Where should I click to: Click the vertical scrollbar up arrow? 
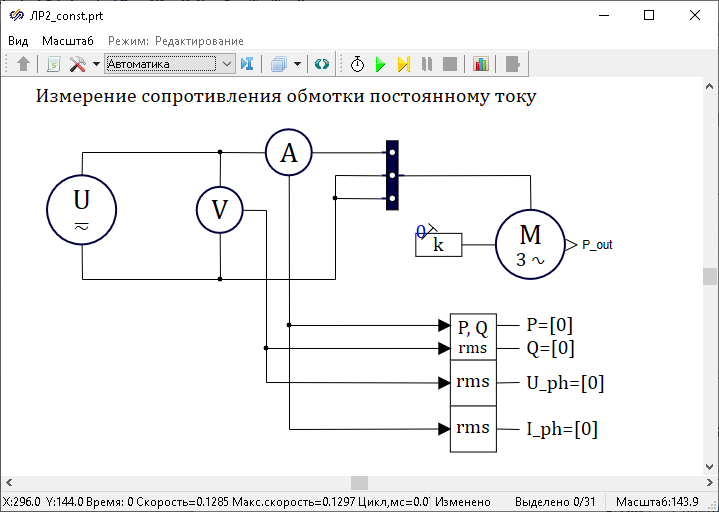click(709, 86)
